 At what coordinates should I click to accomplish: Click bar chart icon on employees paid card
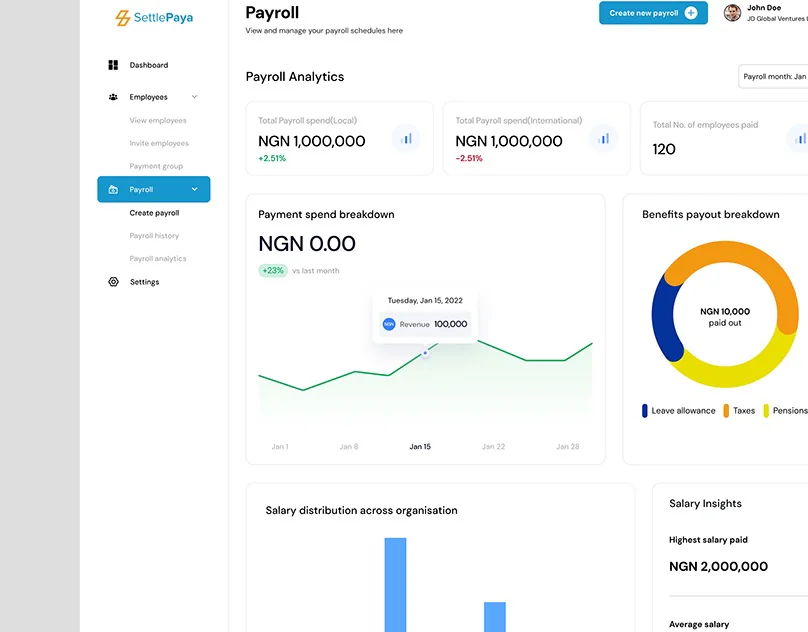coord(799,139)
